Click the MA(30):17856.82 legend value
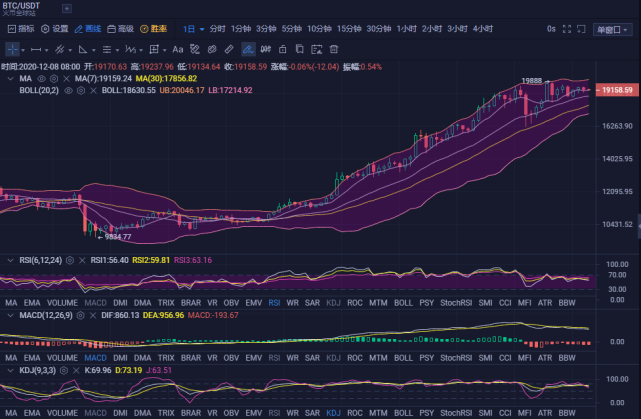This screenshot has width=641, height=419. pyautogui.click(x=166, y=78)
